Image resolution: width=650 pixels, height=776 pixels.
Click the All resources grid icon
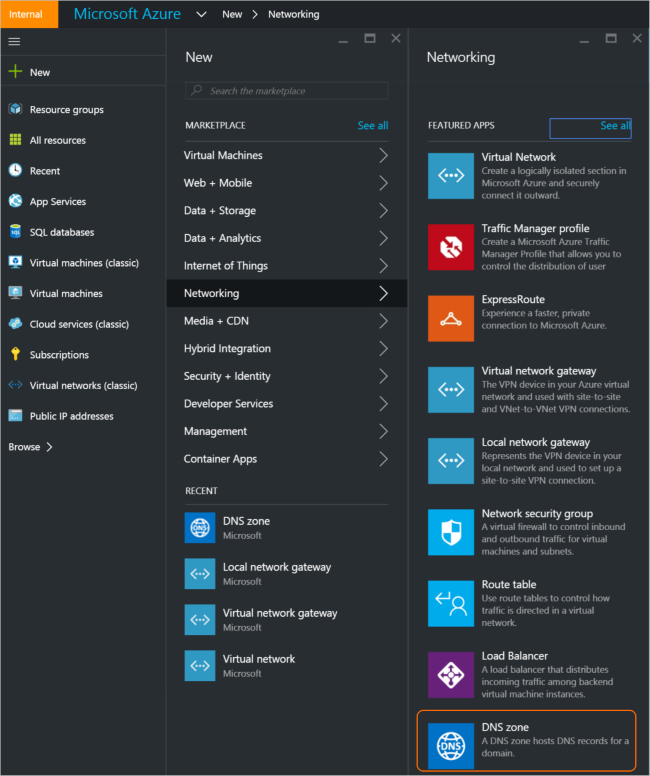[15, 140]
